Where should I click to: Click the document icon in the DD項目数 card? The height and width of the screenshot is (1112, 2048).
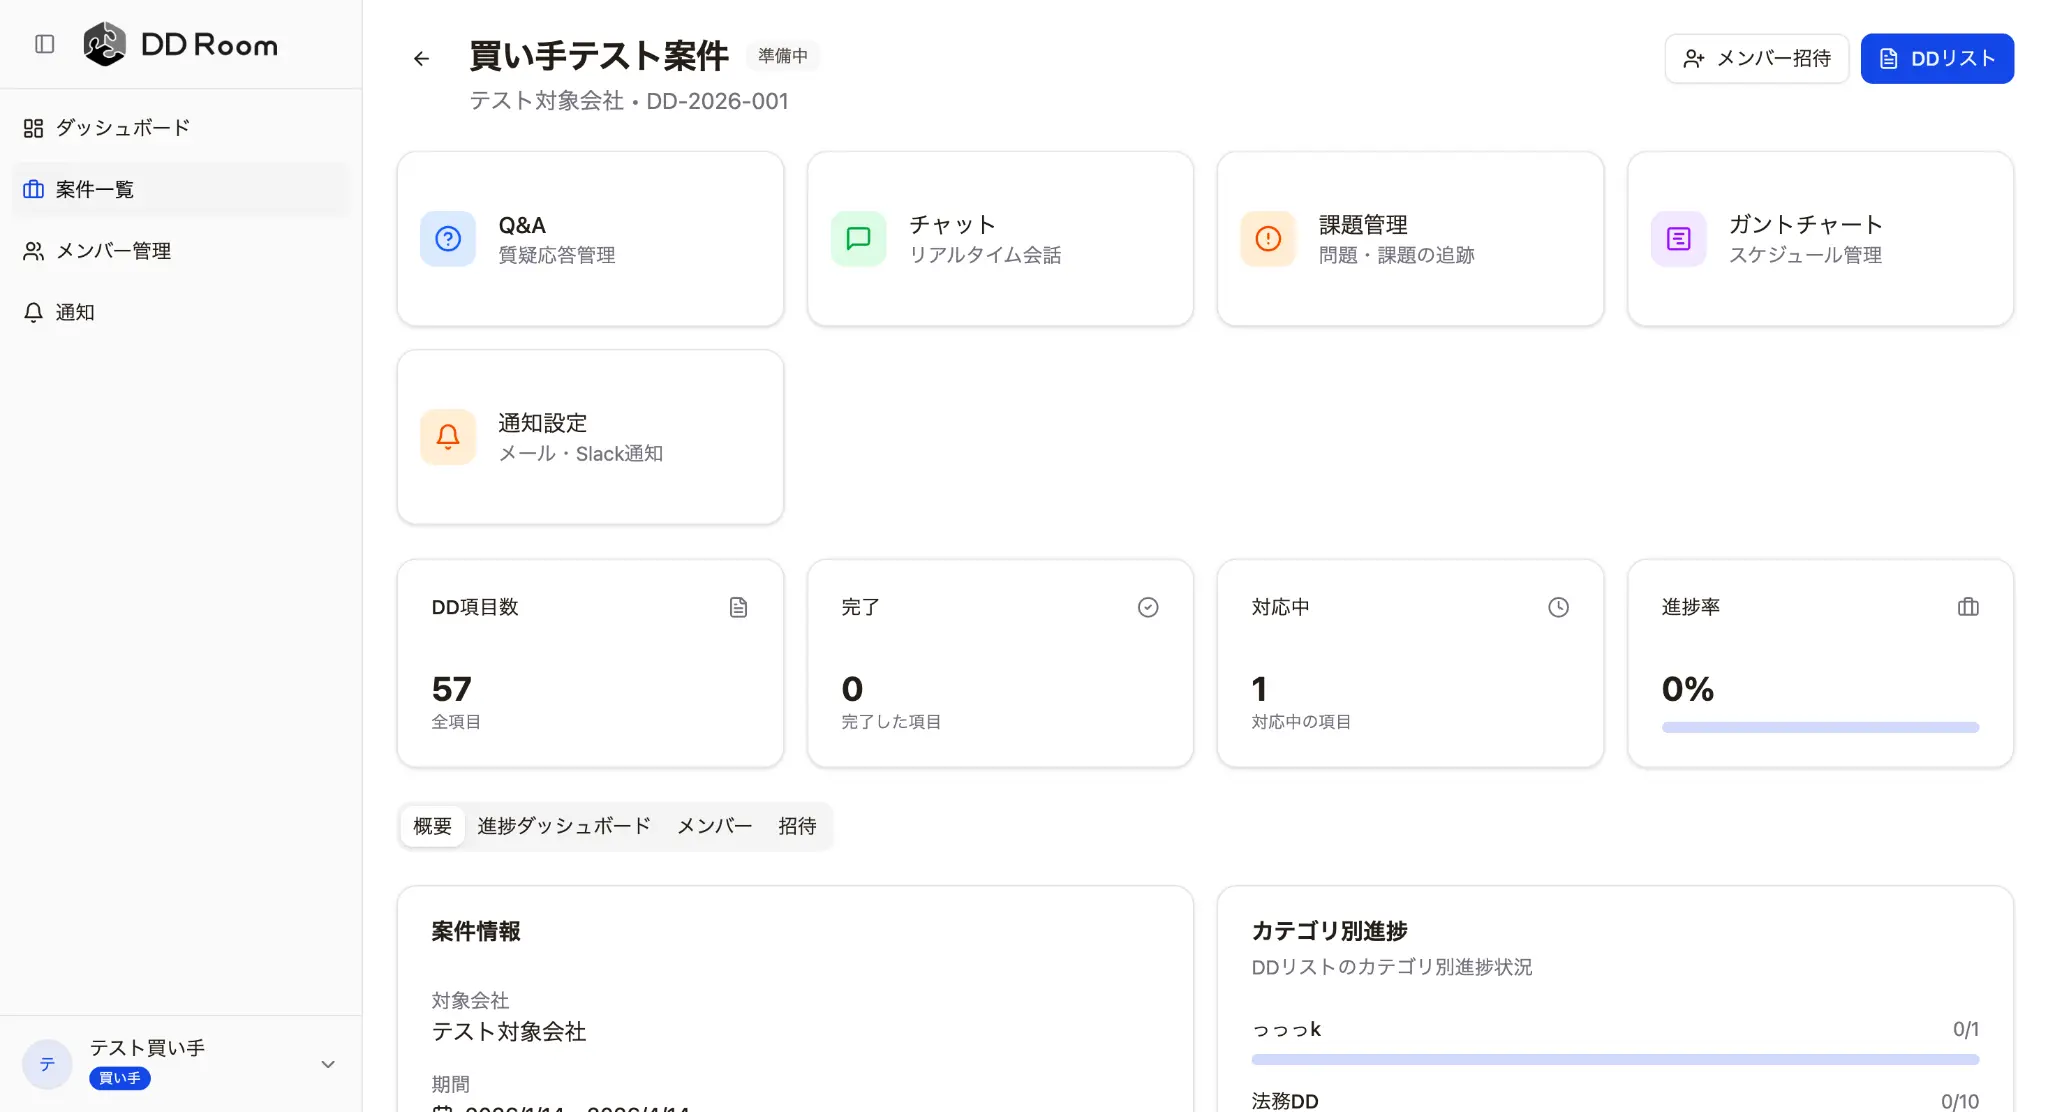tap(738, 607)
